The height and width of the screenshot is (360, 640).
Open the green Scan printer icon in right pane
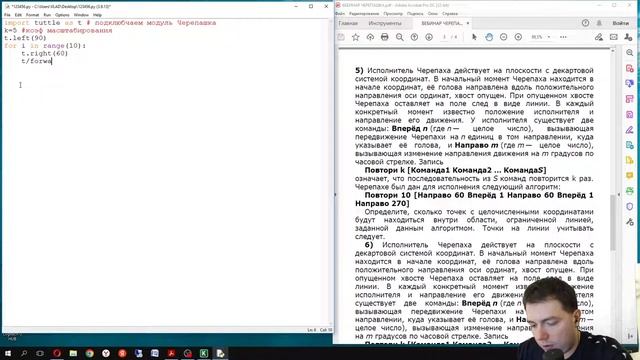point(630,191)
